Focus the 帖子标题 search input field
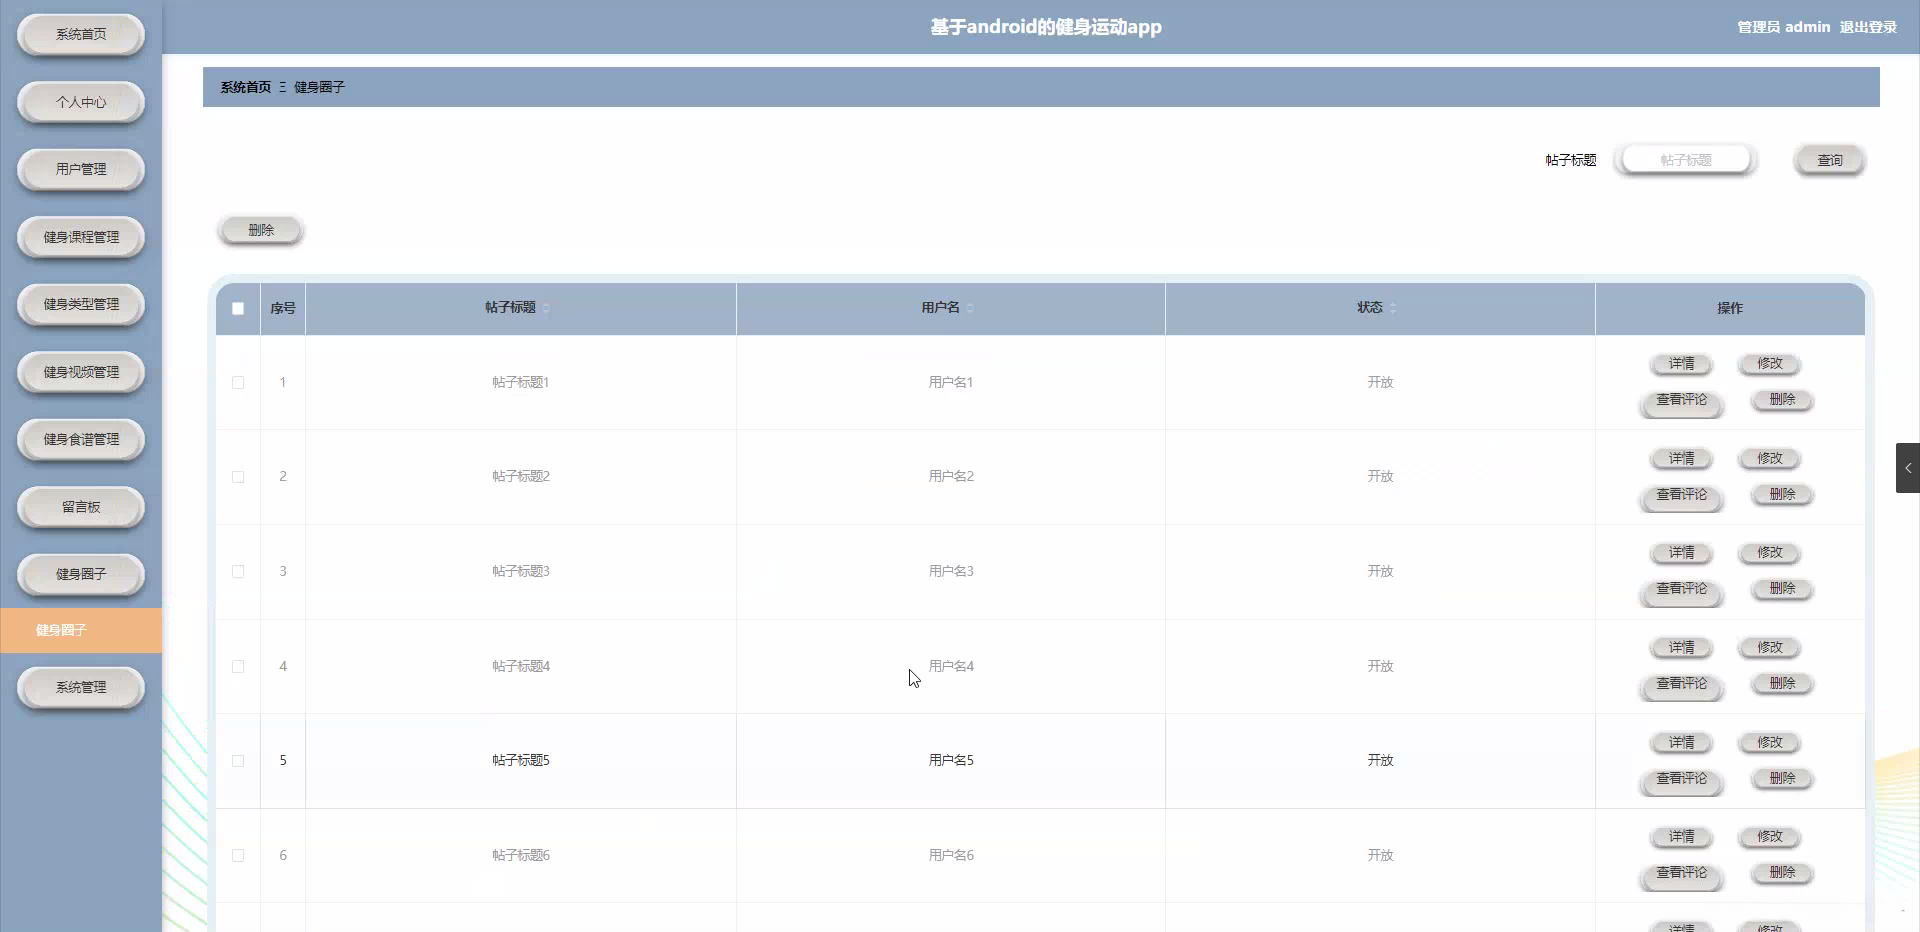The height and width of the screenshot is (932, 1920). point(1686,160)
